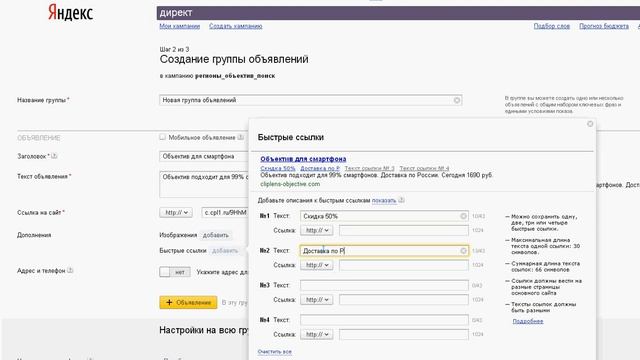Open protocol dropdown for Ссылка на сайт
The width and height of the screenshot is (640, 360).
click(x=176, y=212)
